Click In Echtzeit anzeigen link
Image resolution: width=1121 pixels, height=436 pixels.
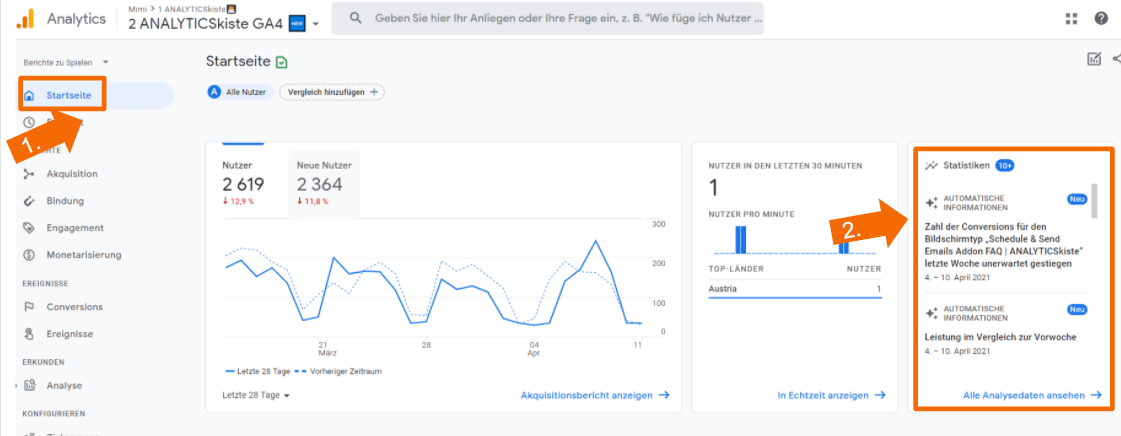point(831,395)
